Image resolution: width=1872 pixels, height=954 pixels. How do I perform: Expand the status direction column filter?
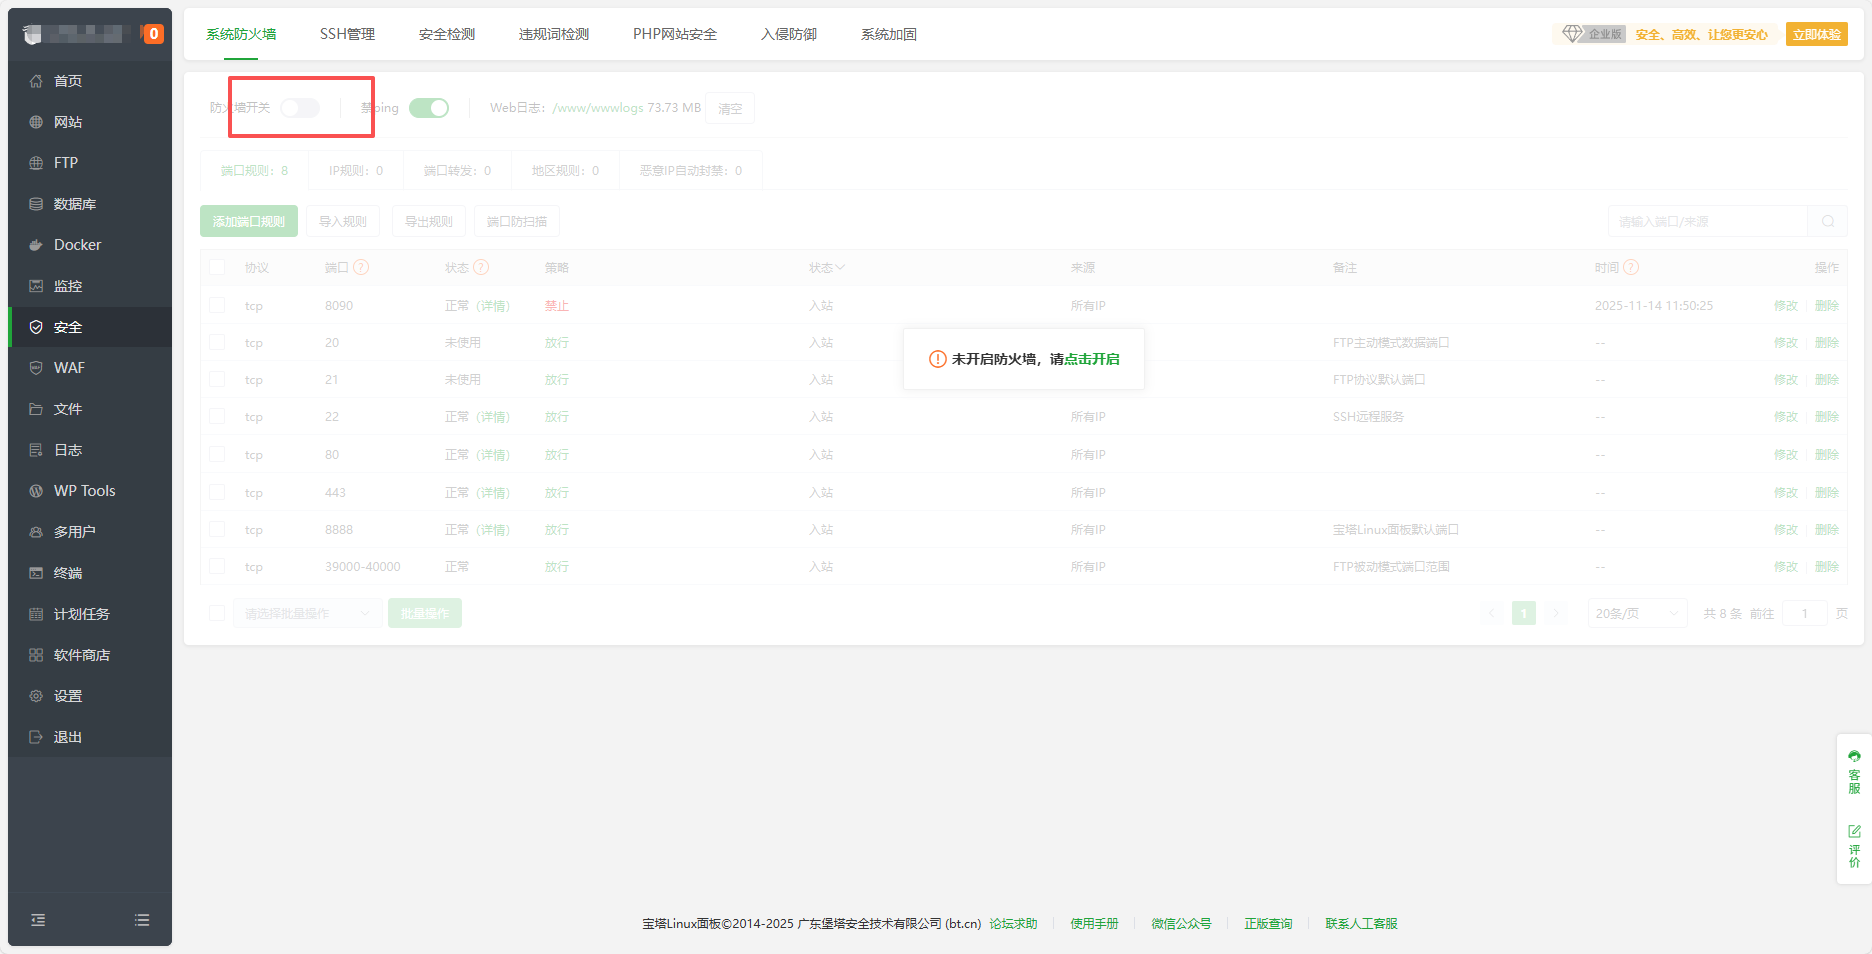(x=827, y=268)
